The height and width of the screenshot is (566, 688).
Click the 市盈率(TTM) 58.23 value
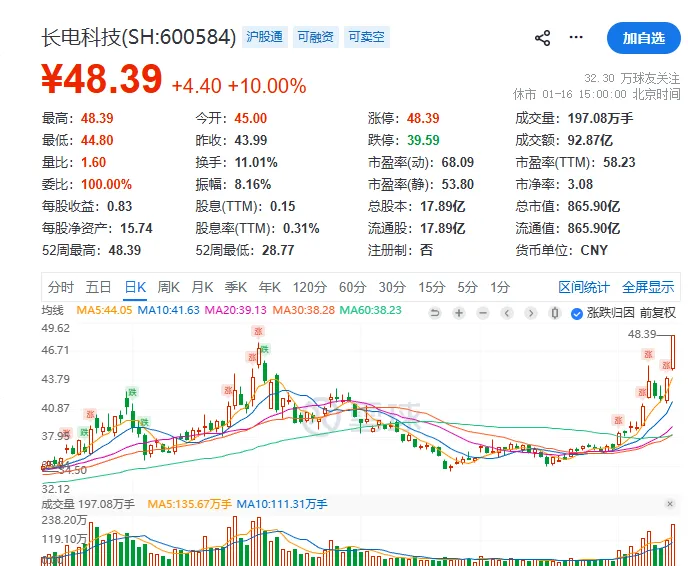click(x=619, y=162)
